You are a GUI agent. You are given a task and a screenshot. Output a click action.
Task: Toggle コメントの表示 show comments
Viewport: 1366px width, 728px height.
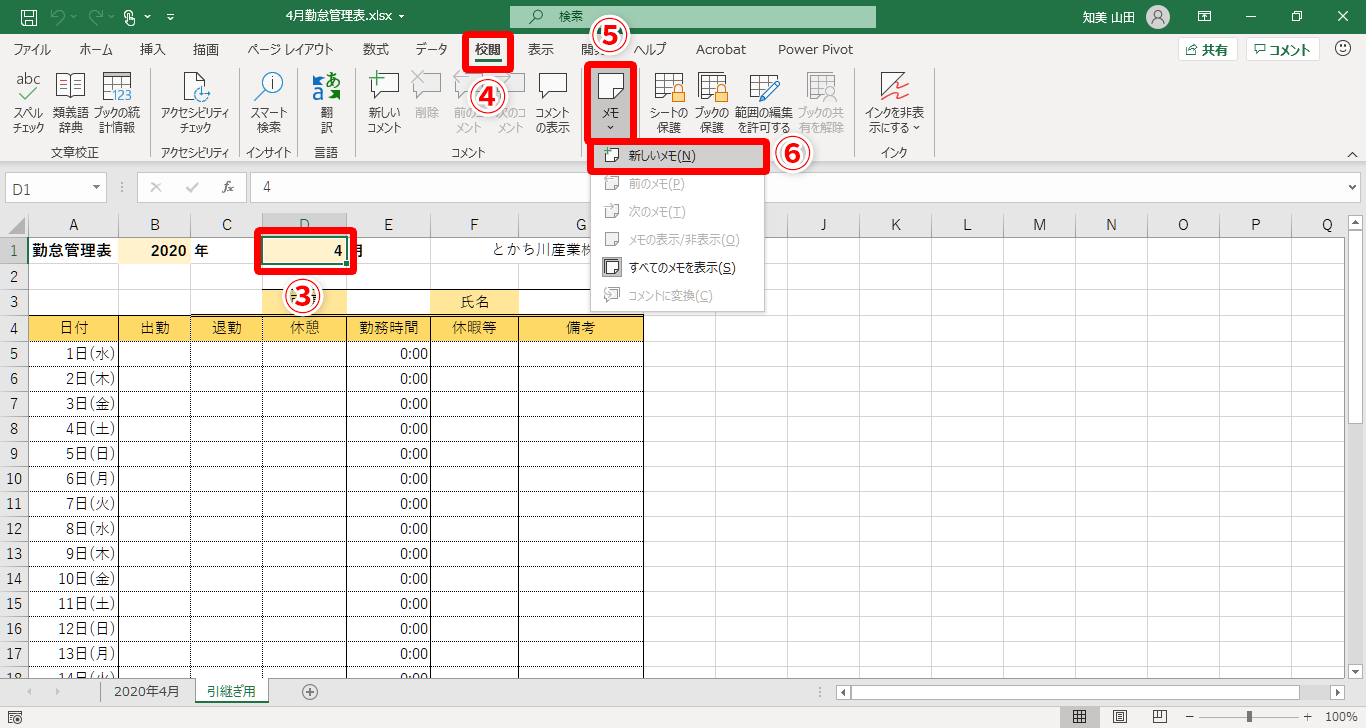coord(553,104)
